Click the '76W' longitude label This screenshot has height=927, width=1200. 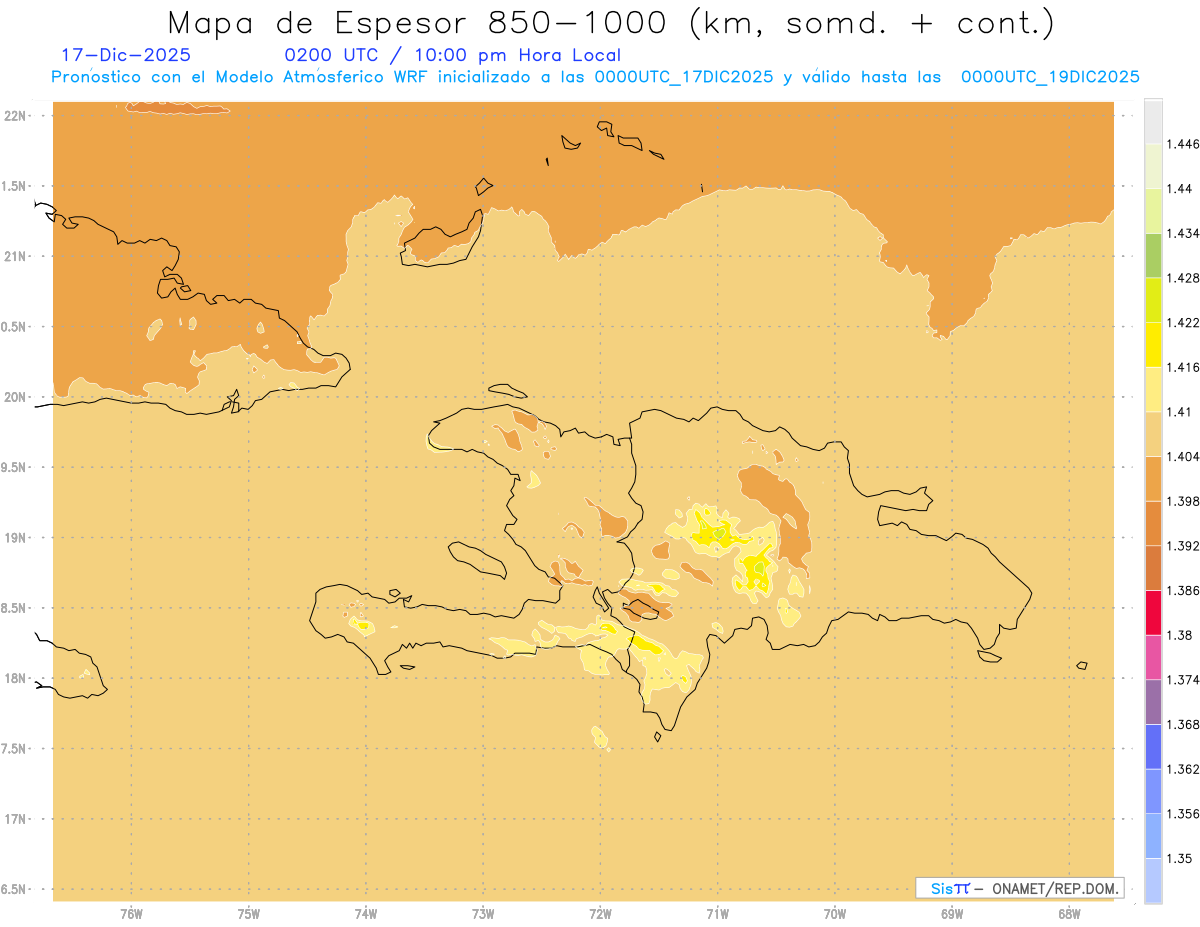pos(131,914)
